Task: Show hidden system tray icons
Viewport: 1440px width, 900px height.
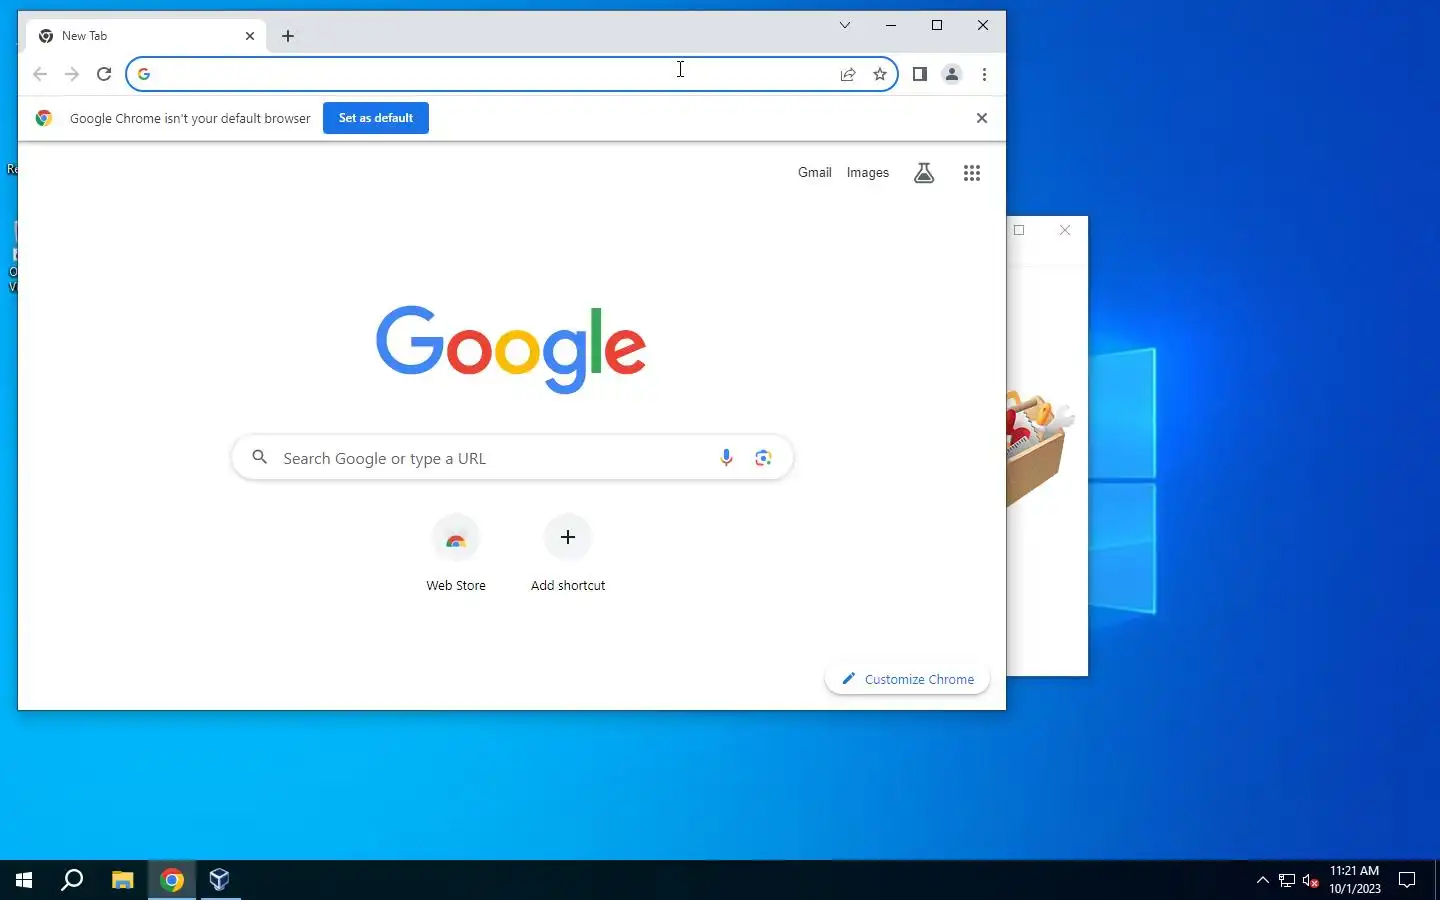Action: coord(1262,880)
